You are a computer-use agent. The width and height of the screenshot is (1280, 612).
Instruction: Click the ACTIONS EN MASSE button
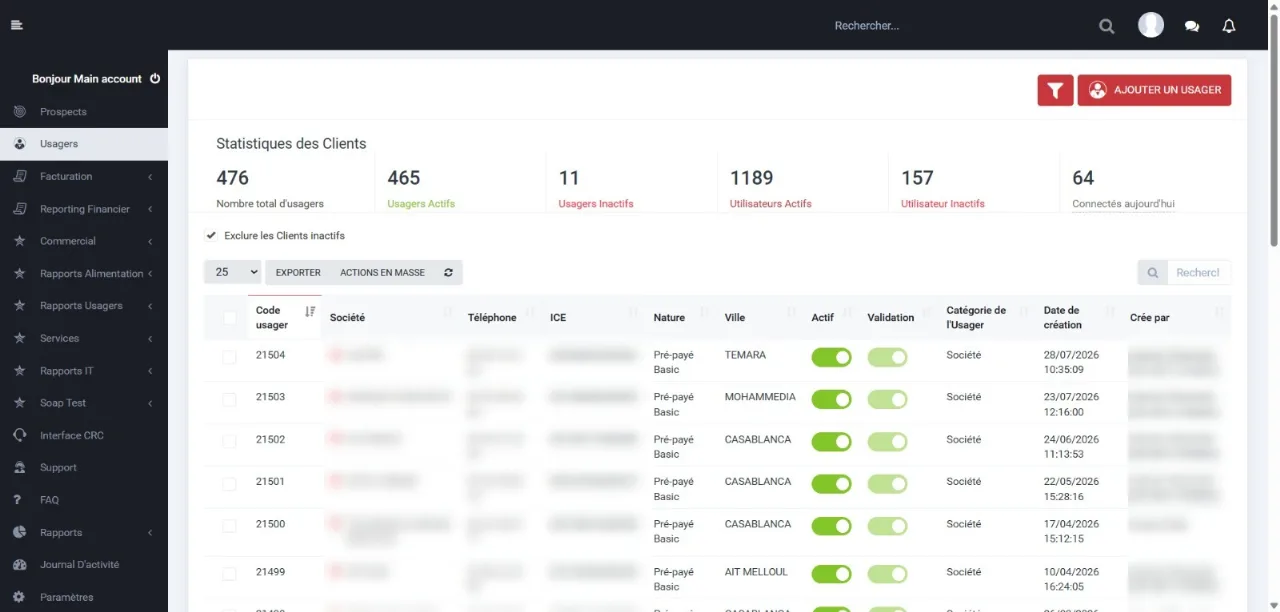point(382,272)
